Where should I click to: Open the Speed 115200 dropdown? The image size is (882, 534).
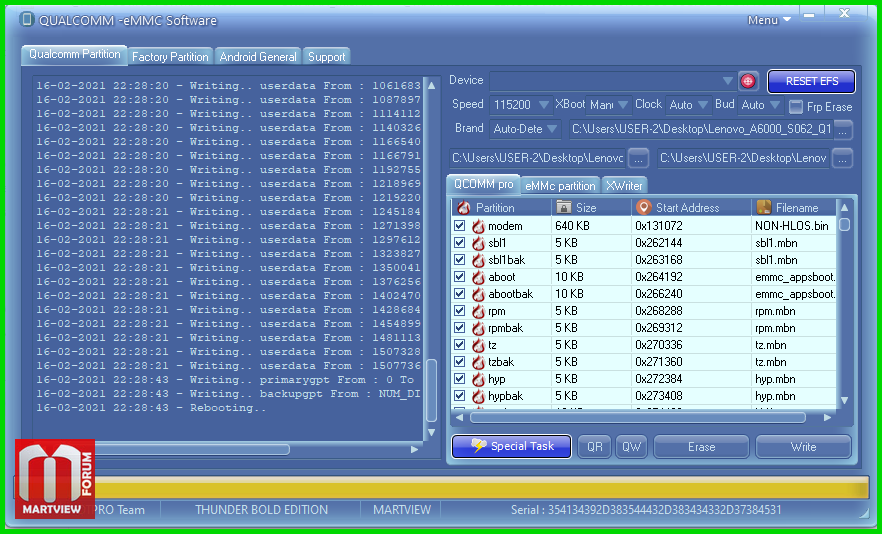pyautogui.click(x=543, y=105)
